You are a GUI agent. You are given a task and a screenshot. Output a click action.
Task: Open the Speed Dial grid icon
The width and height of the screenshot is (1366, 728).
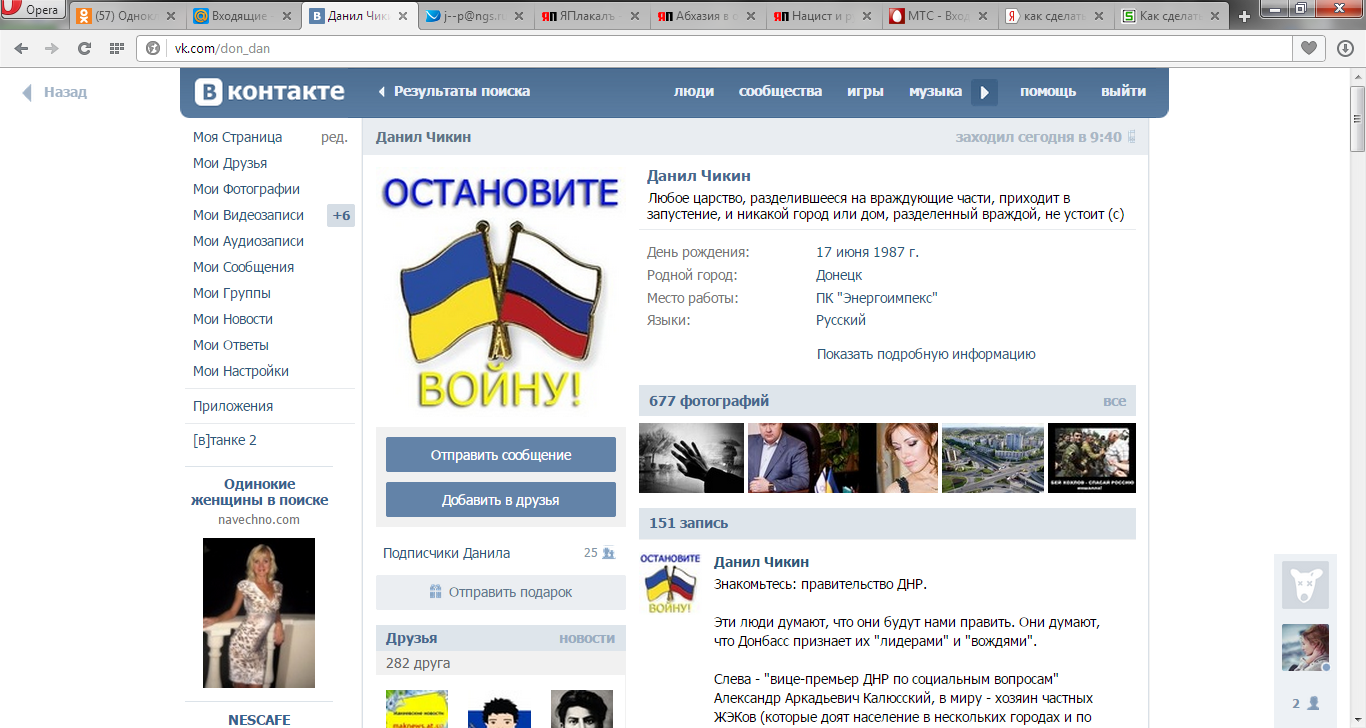(x=116, y=48)
